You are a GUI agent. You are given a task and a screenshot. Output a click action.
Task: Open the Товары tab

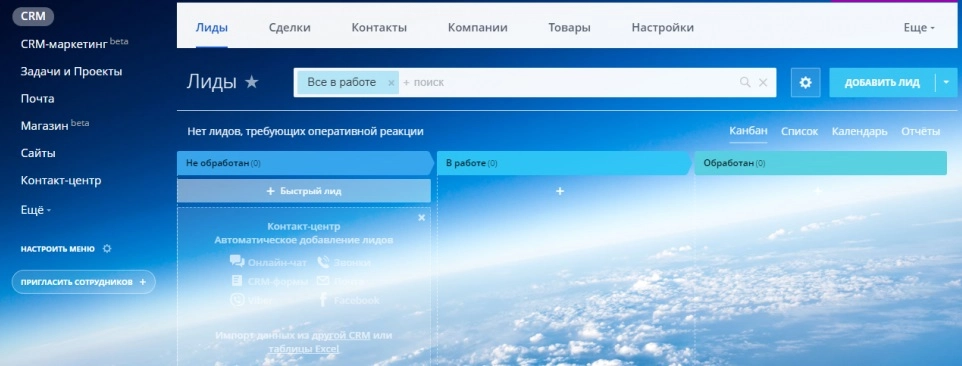coord(569,28)
